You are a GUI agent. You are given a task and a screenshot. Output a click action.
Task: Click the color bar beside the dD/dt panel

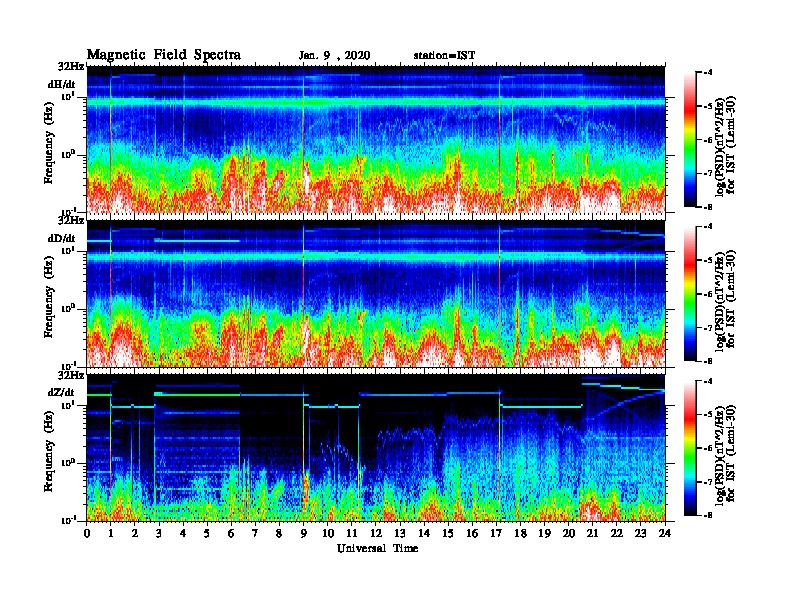pos(690,294)
